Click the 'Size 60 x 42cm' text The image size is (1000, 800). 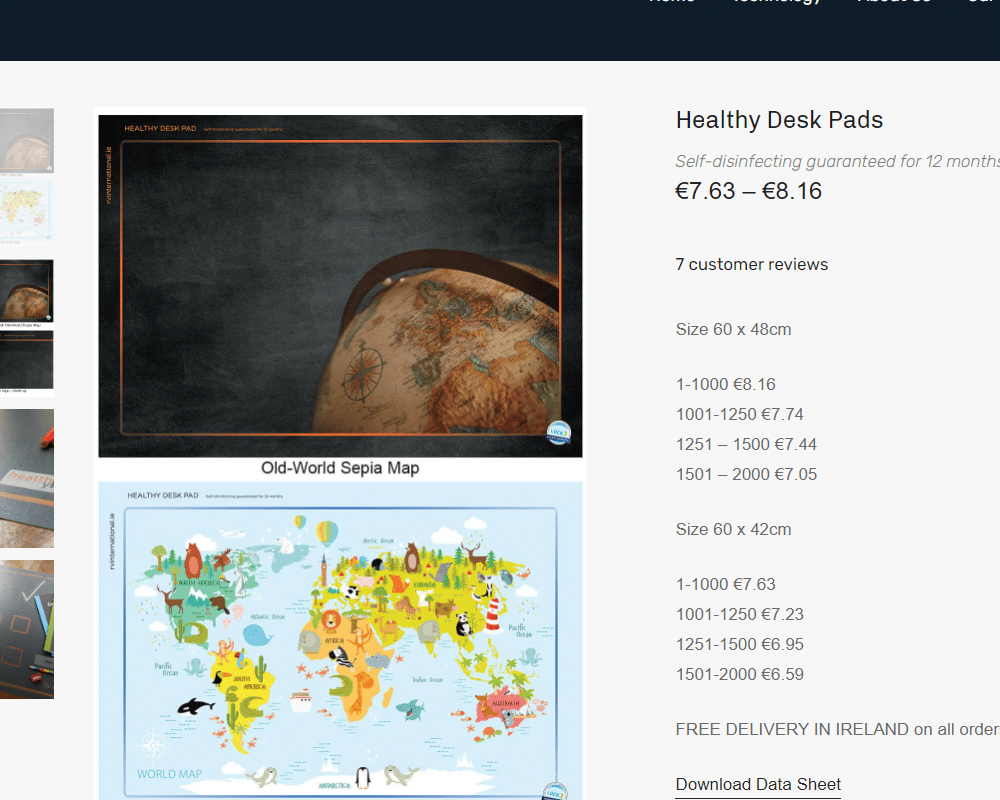coord(733,529)
